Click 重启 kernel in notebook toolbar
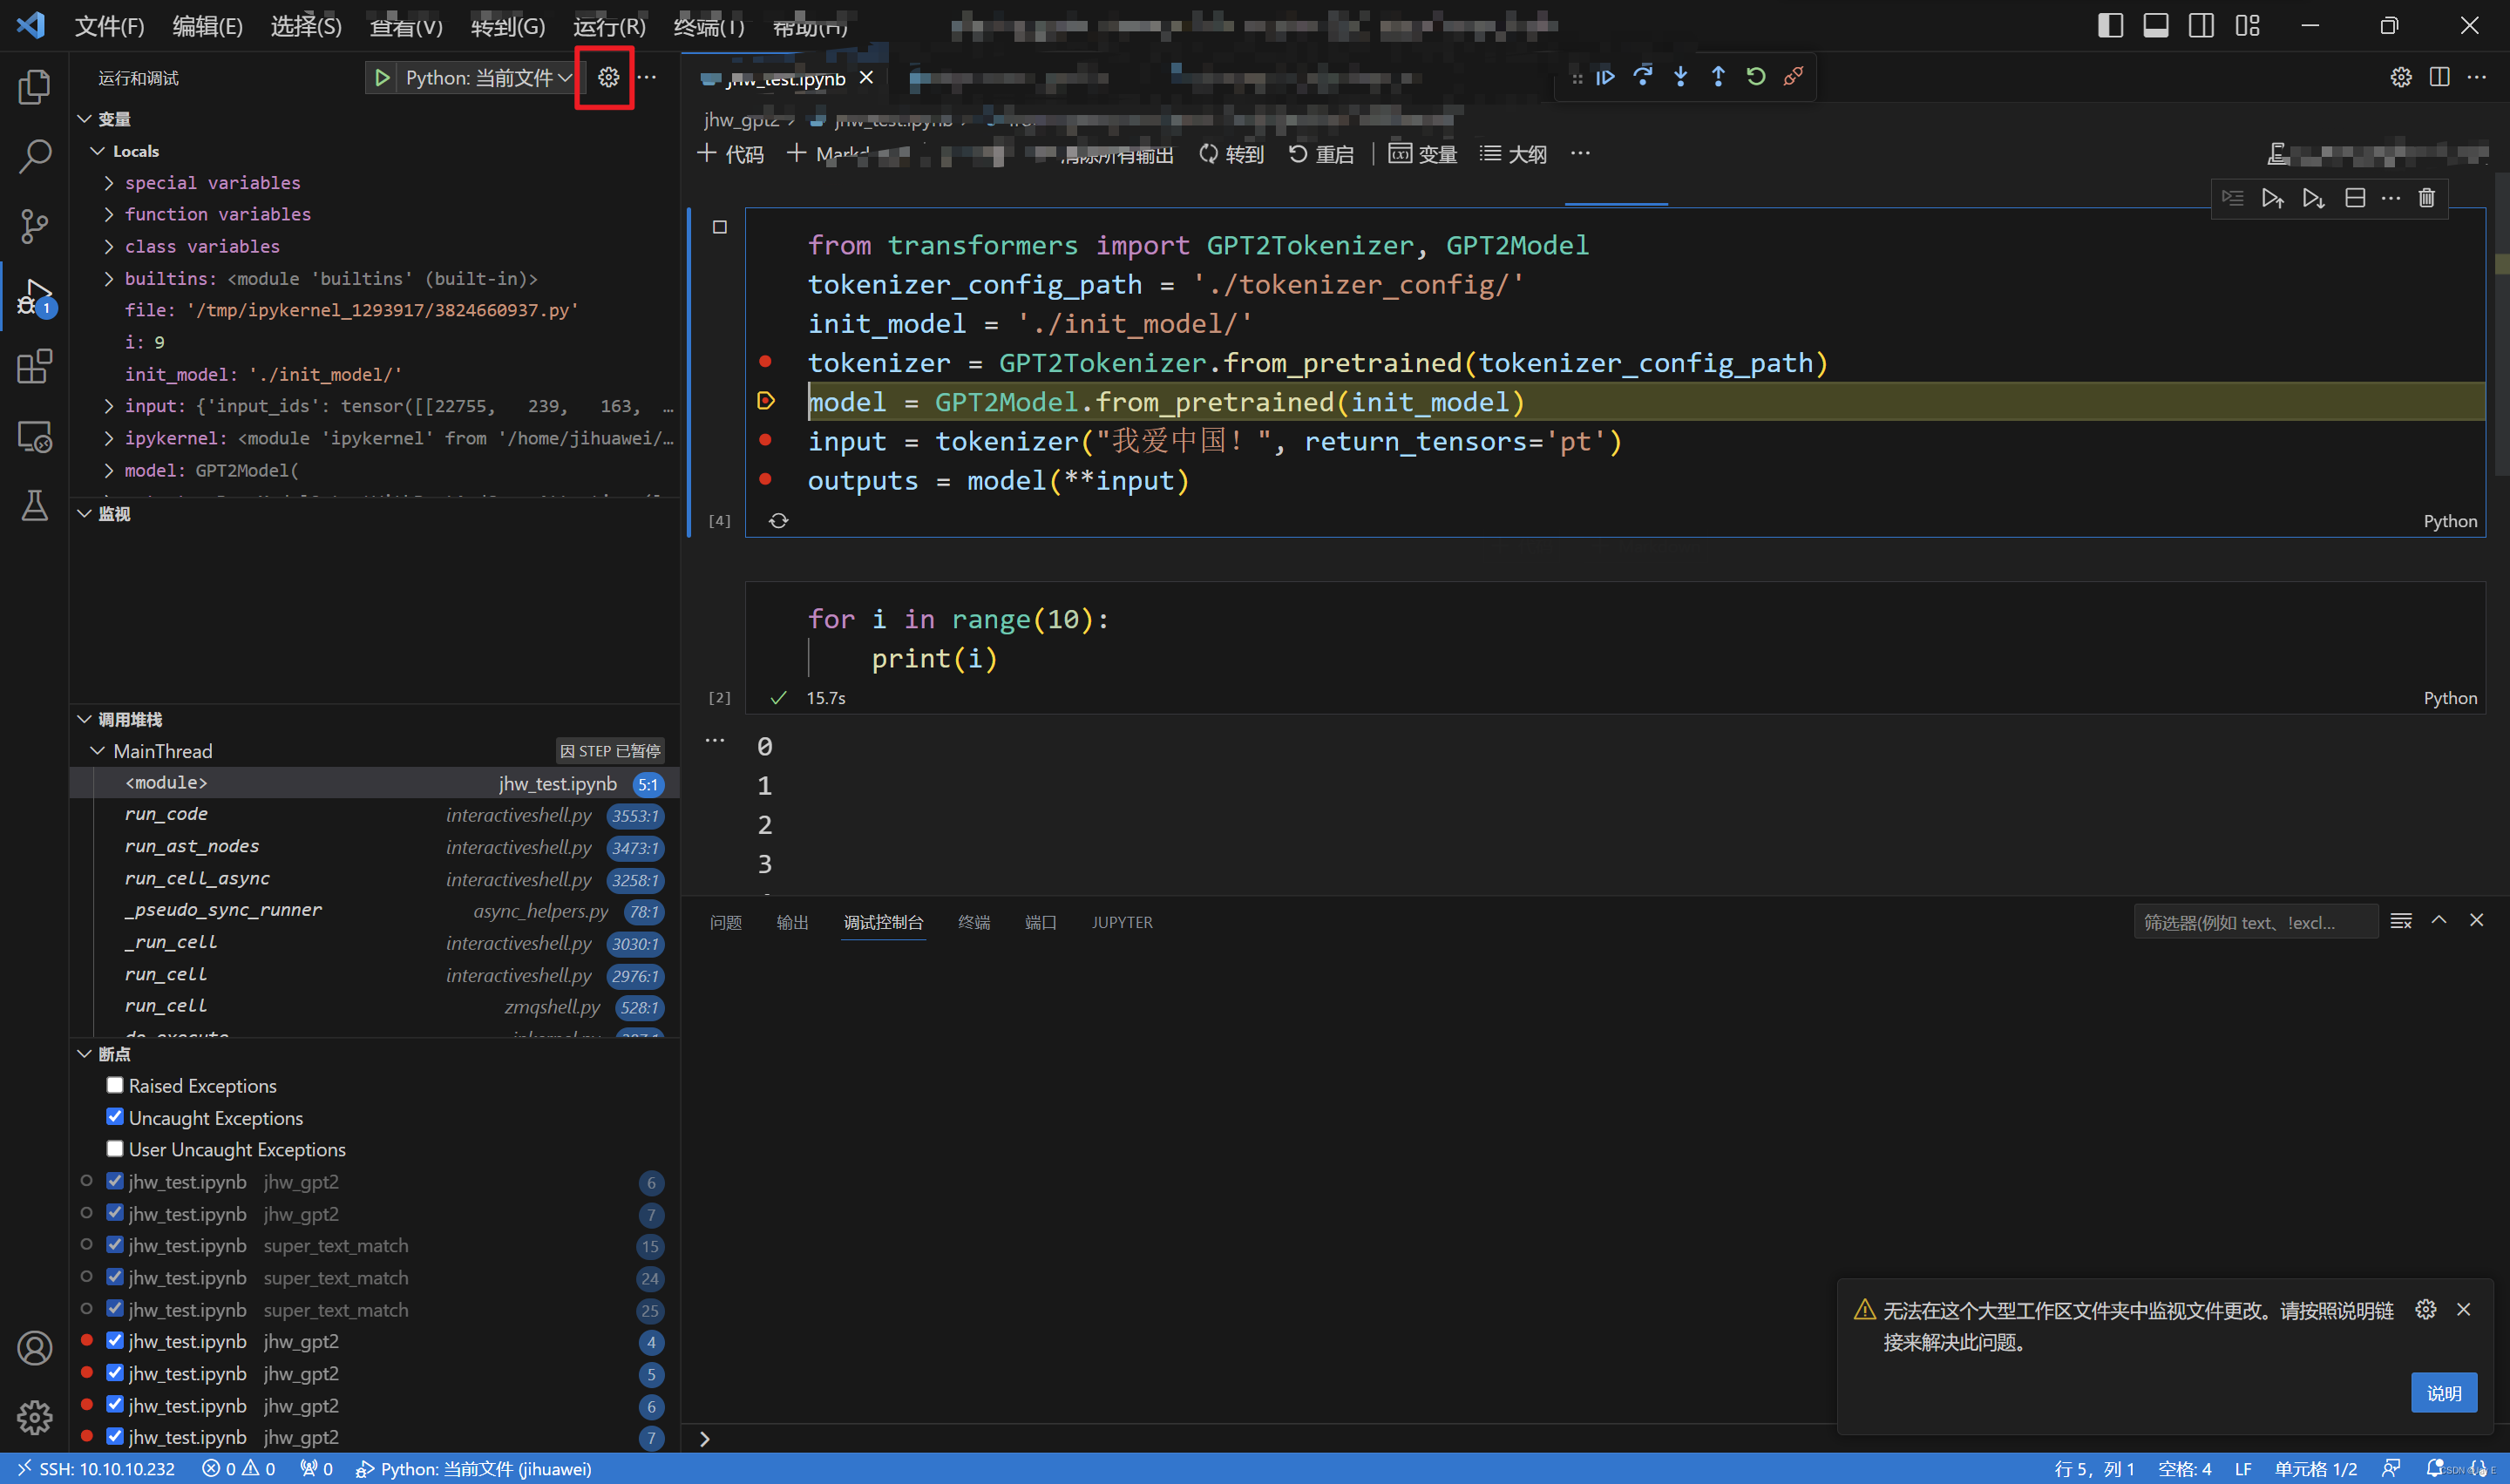Viewport: 2510px width, 1484px height. [x=1320, y=154]
